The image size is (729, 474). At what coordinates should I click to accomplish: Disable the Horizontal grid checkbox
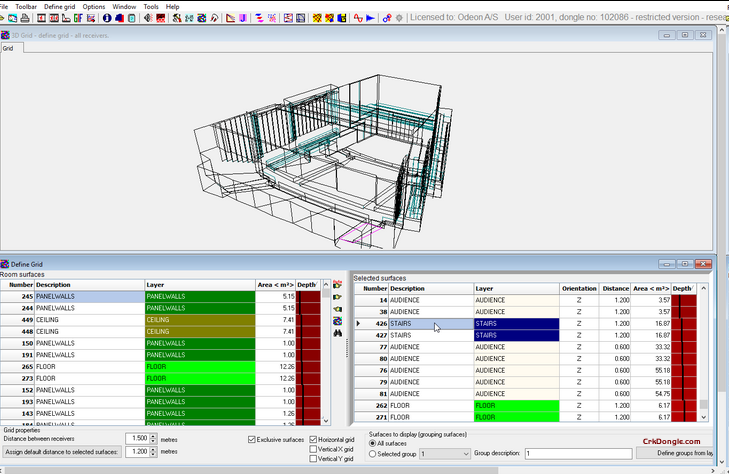(314, 439)
